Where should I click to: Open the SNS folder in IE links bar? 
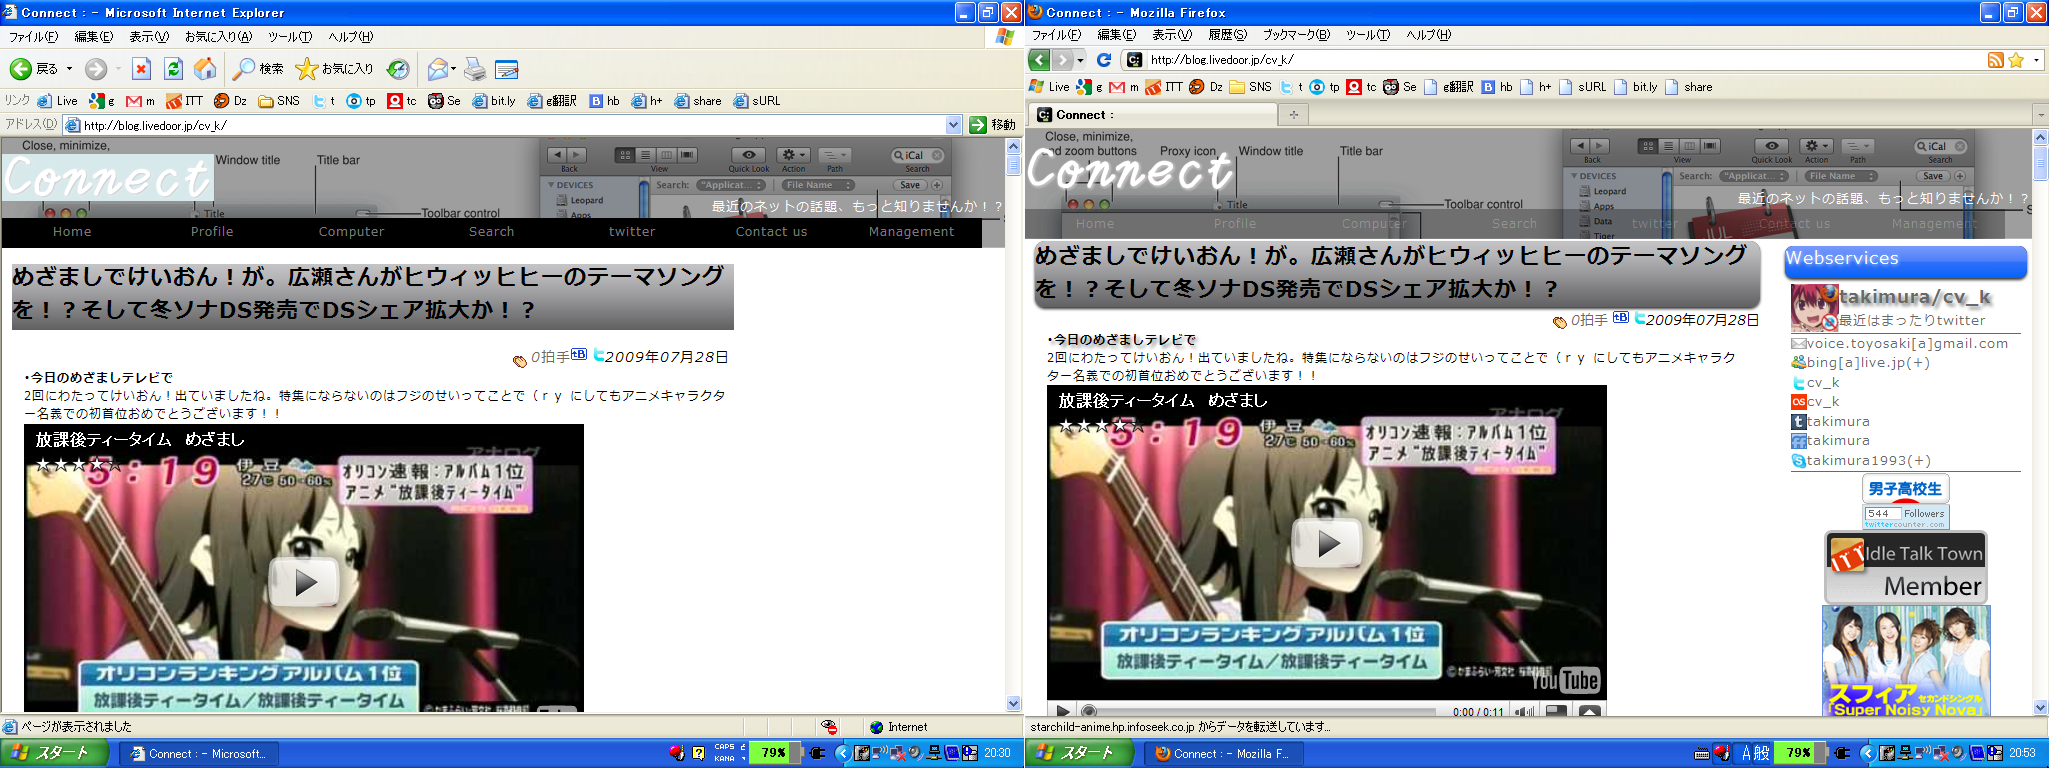pos(279,101)
